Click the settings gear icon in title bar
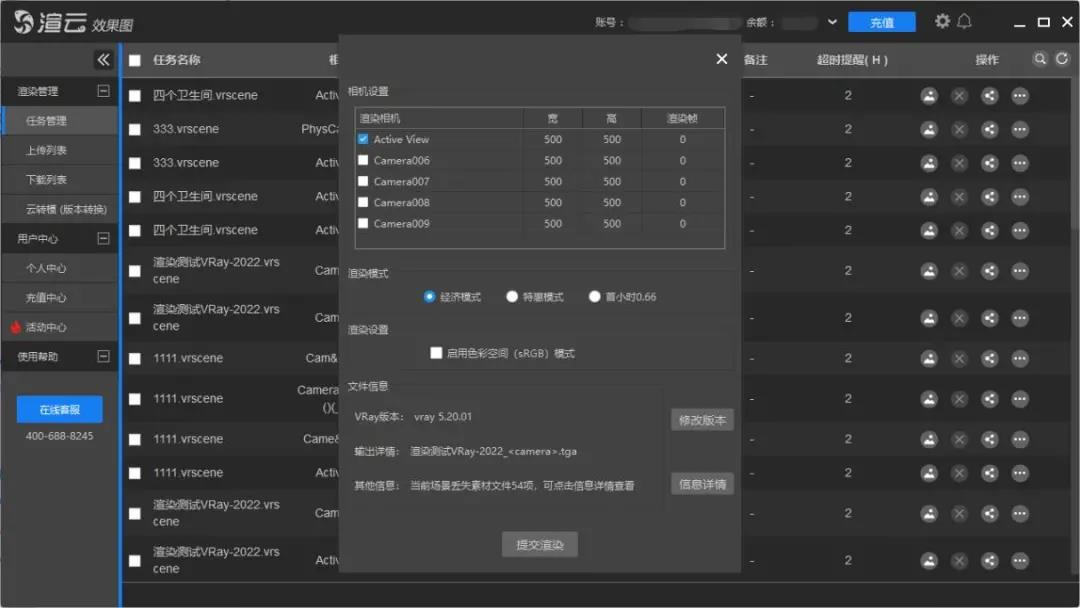Image resolution: width=1080 pixels, height=608 pixels. tap(942, 21)
